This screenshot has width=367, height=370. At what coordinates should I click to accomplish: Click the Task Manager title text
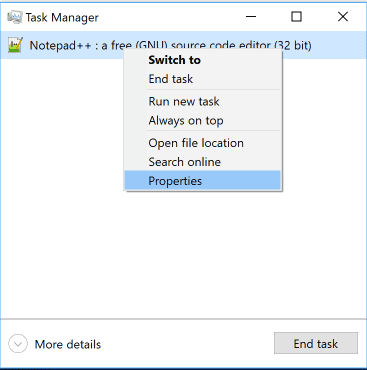click(x=62, y=17)
